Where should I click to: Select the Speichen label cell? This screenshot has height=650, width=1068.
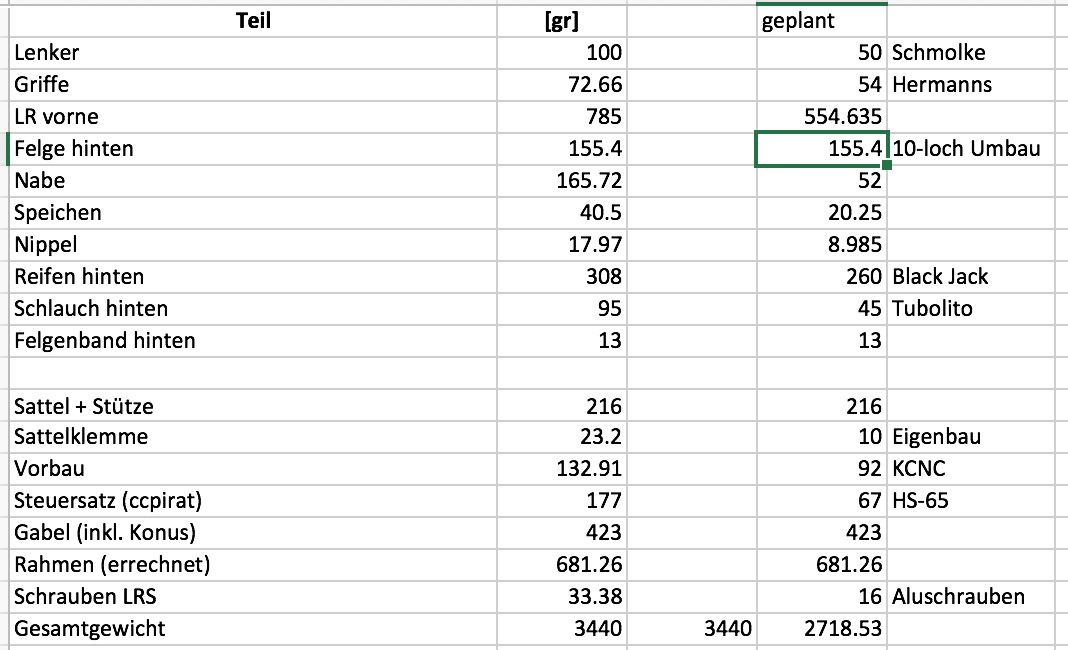click(253, 213)
